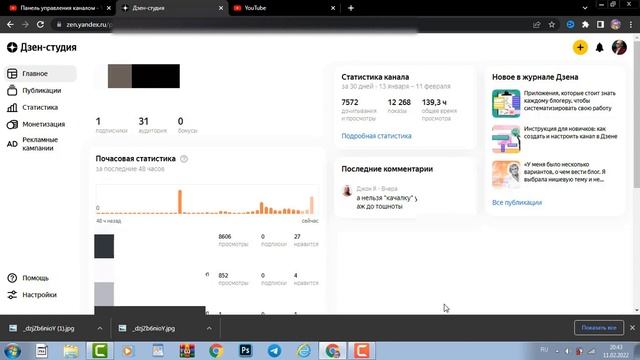Expand options for _dzjZb6nioY.jpg download
Viewport: 640px width, 360px height.
(209, 328)
